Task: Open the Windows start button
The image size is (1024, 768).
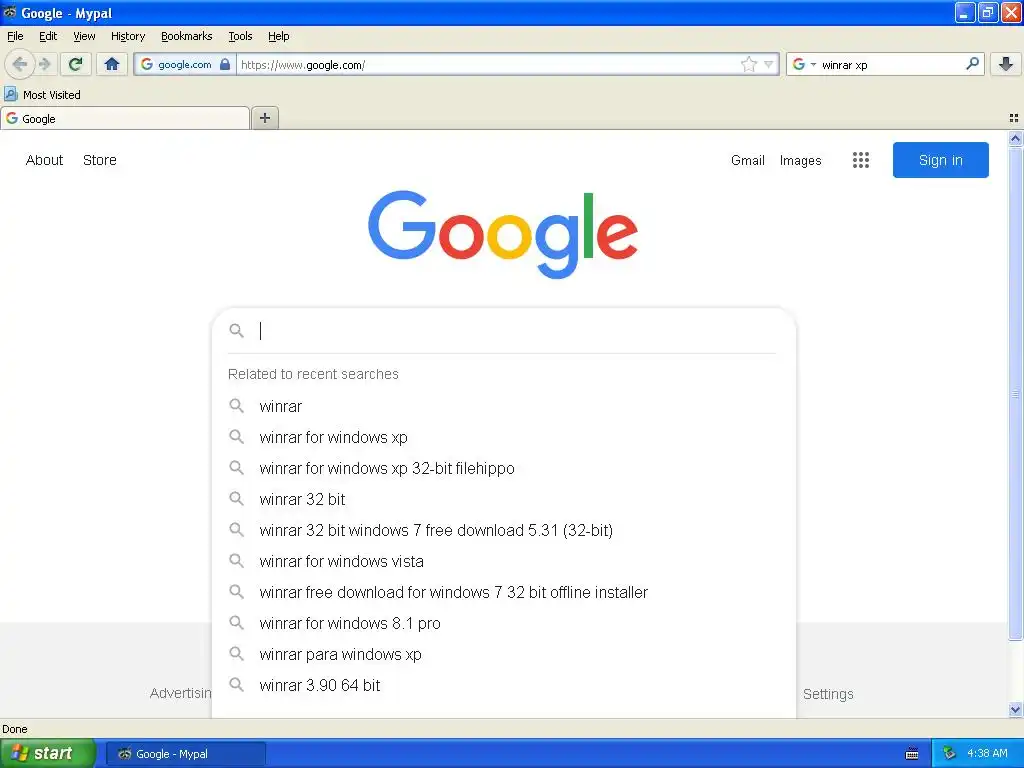Action: [x=47, y=754]
